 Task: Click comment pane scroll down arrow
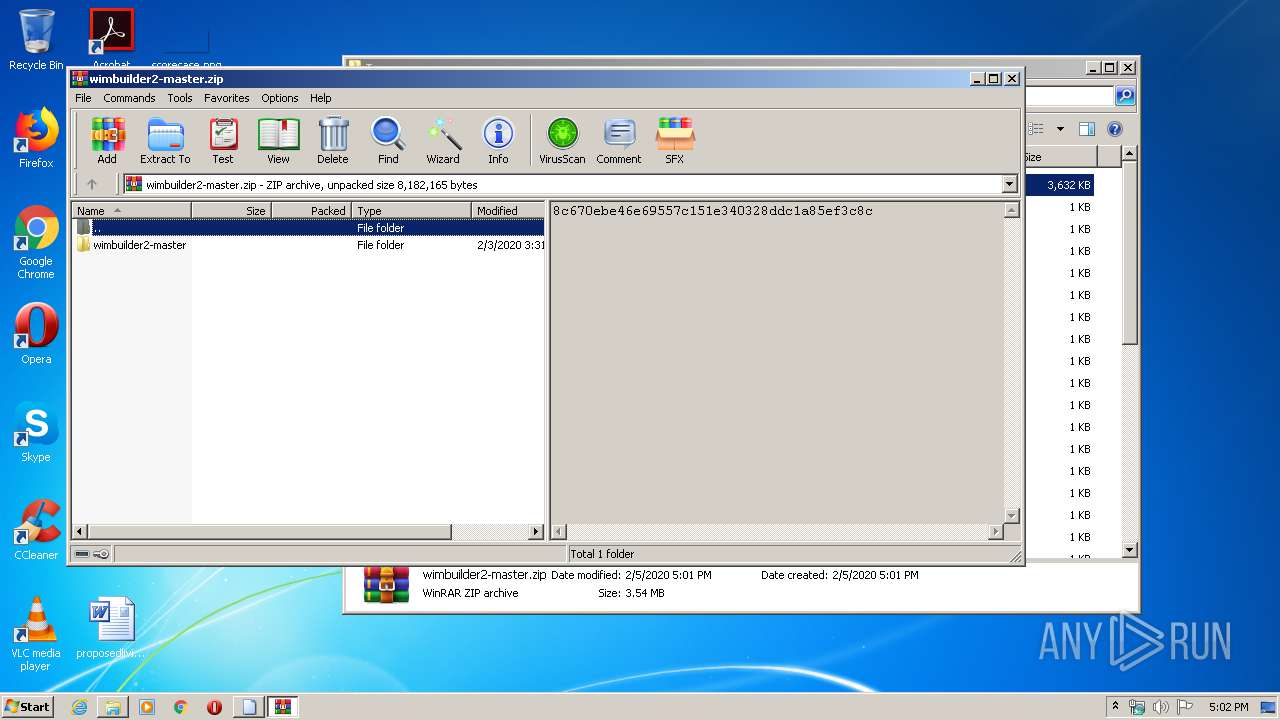1011,516
